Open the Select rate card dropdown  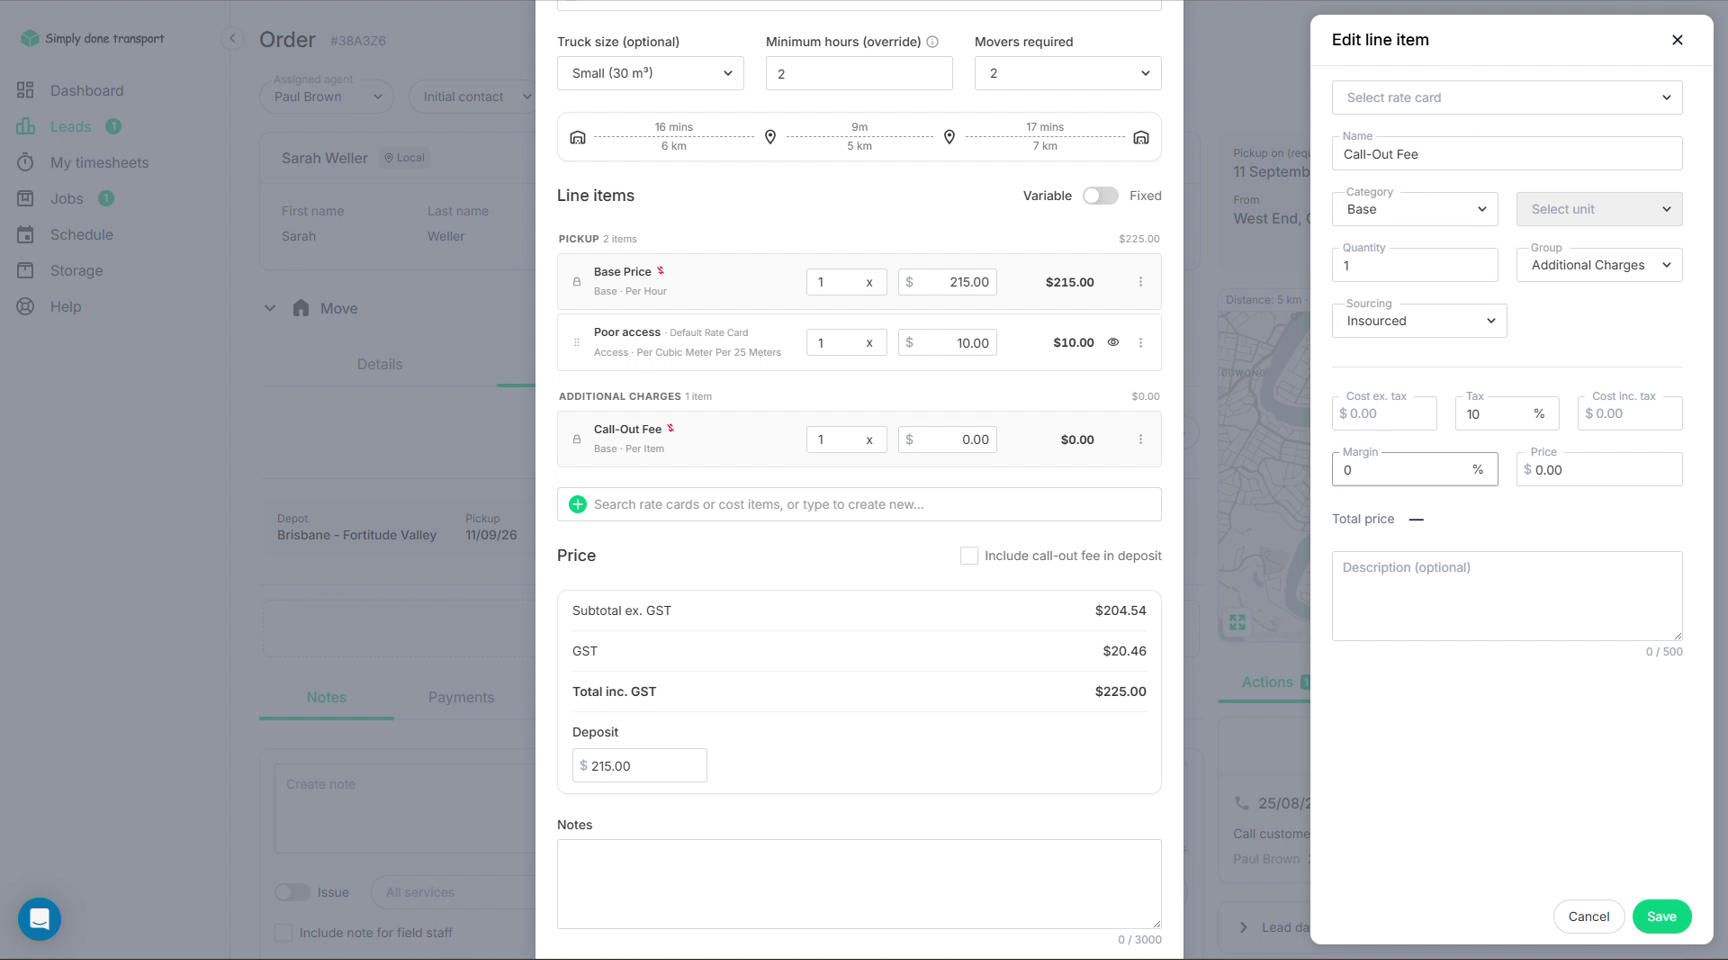coord(1507,98)
